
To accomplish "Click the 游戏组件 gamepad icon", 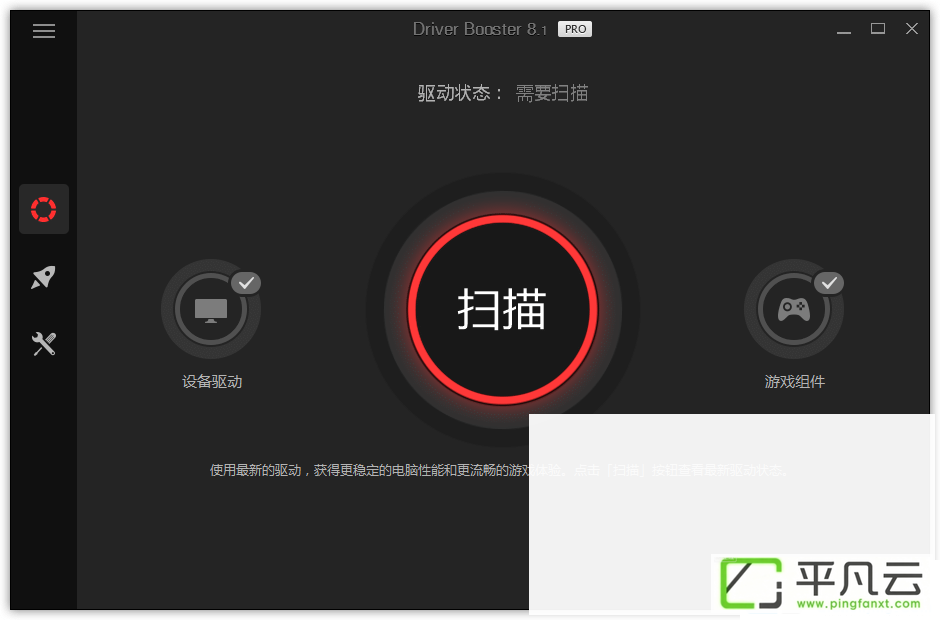I will (794, 309).
